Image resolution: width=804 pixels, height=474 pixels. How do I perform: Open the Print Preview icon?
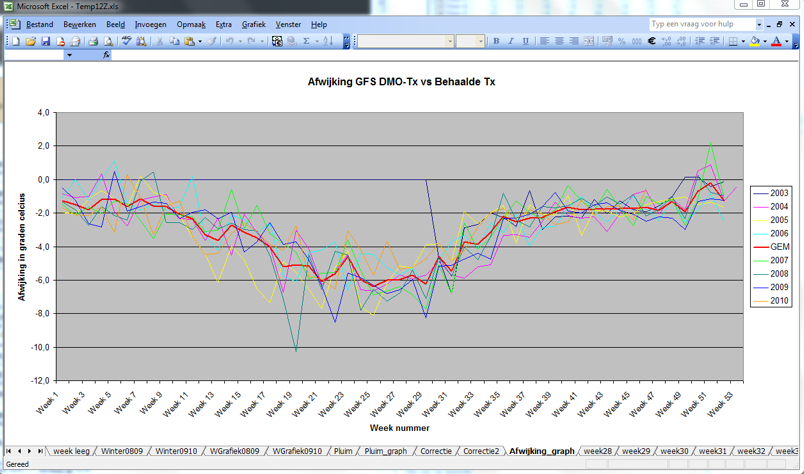[108, 42]
